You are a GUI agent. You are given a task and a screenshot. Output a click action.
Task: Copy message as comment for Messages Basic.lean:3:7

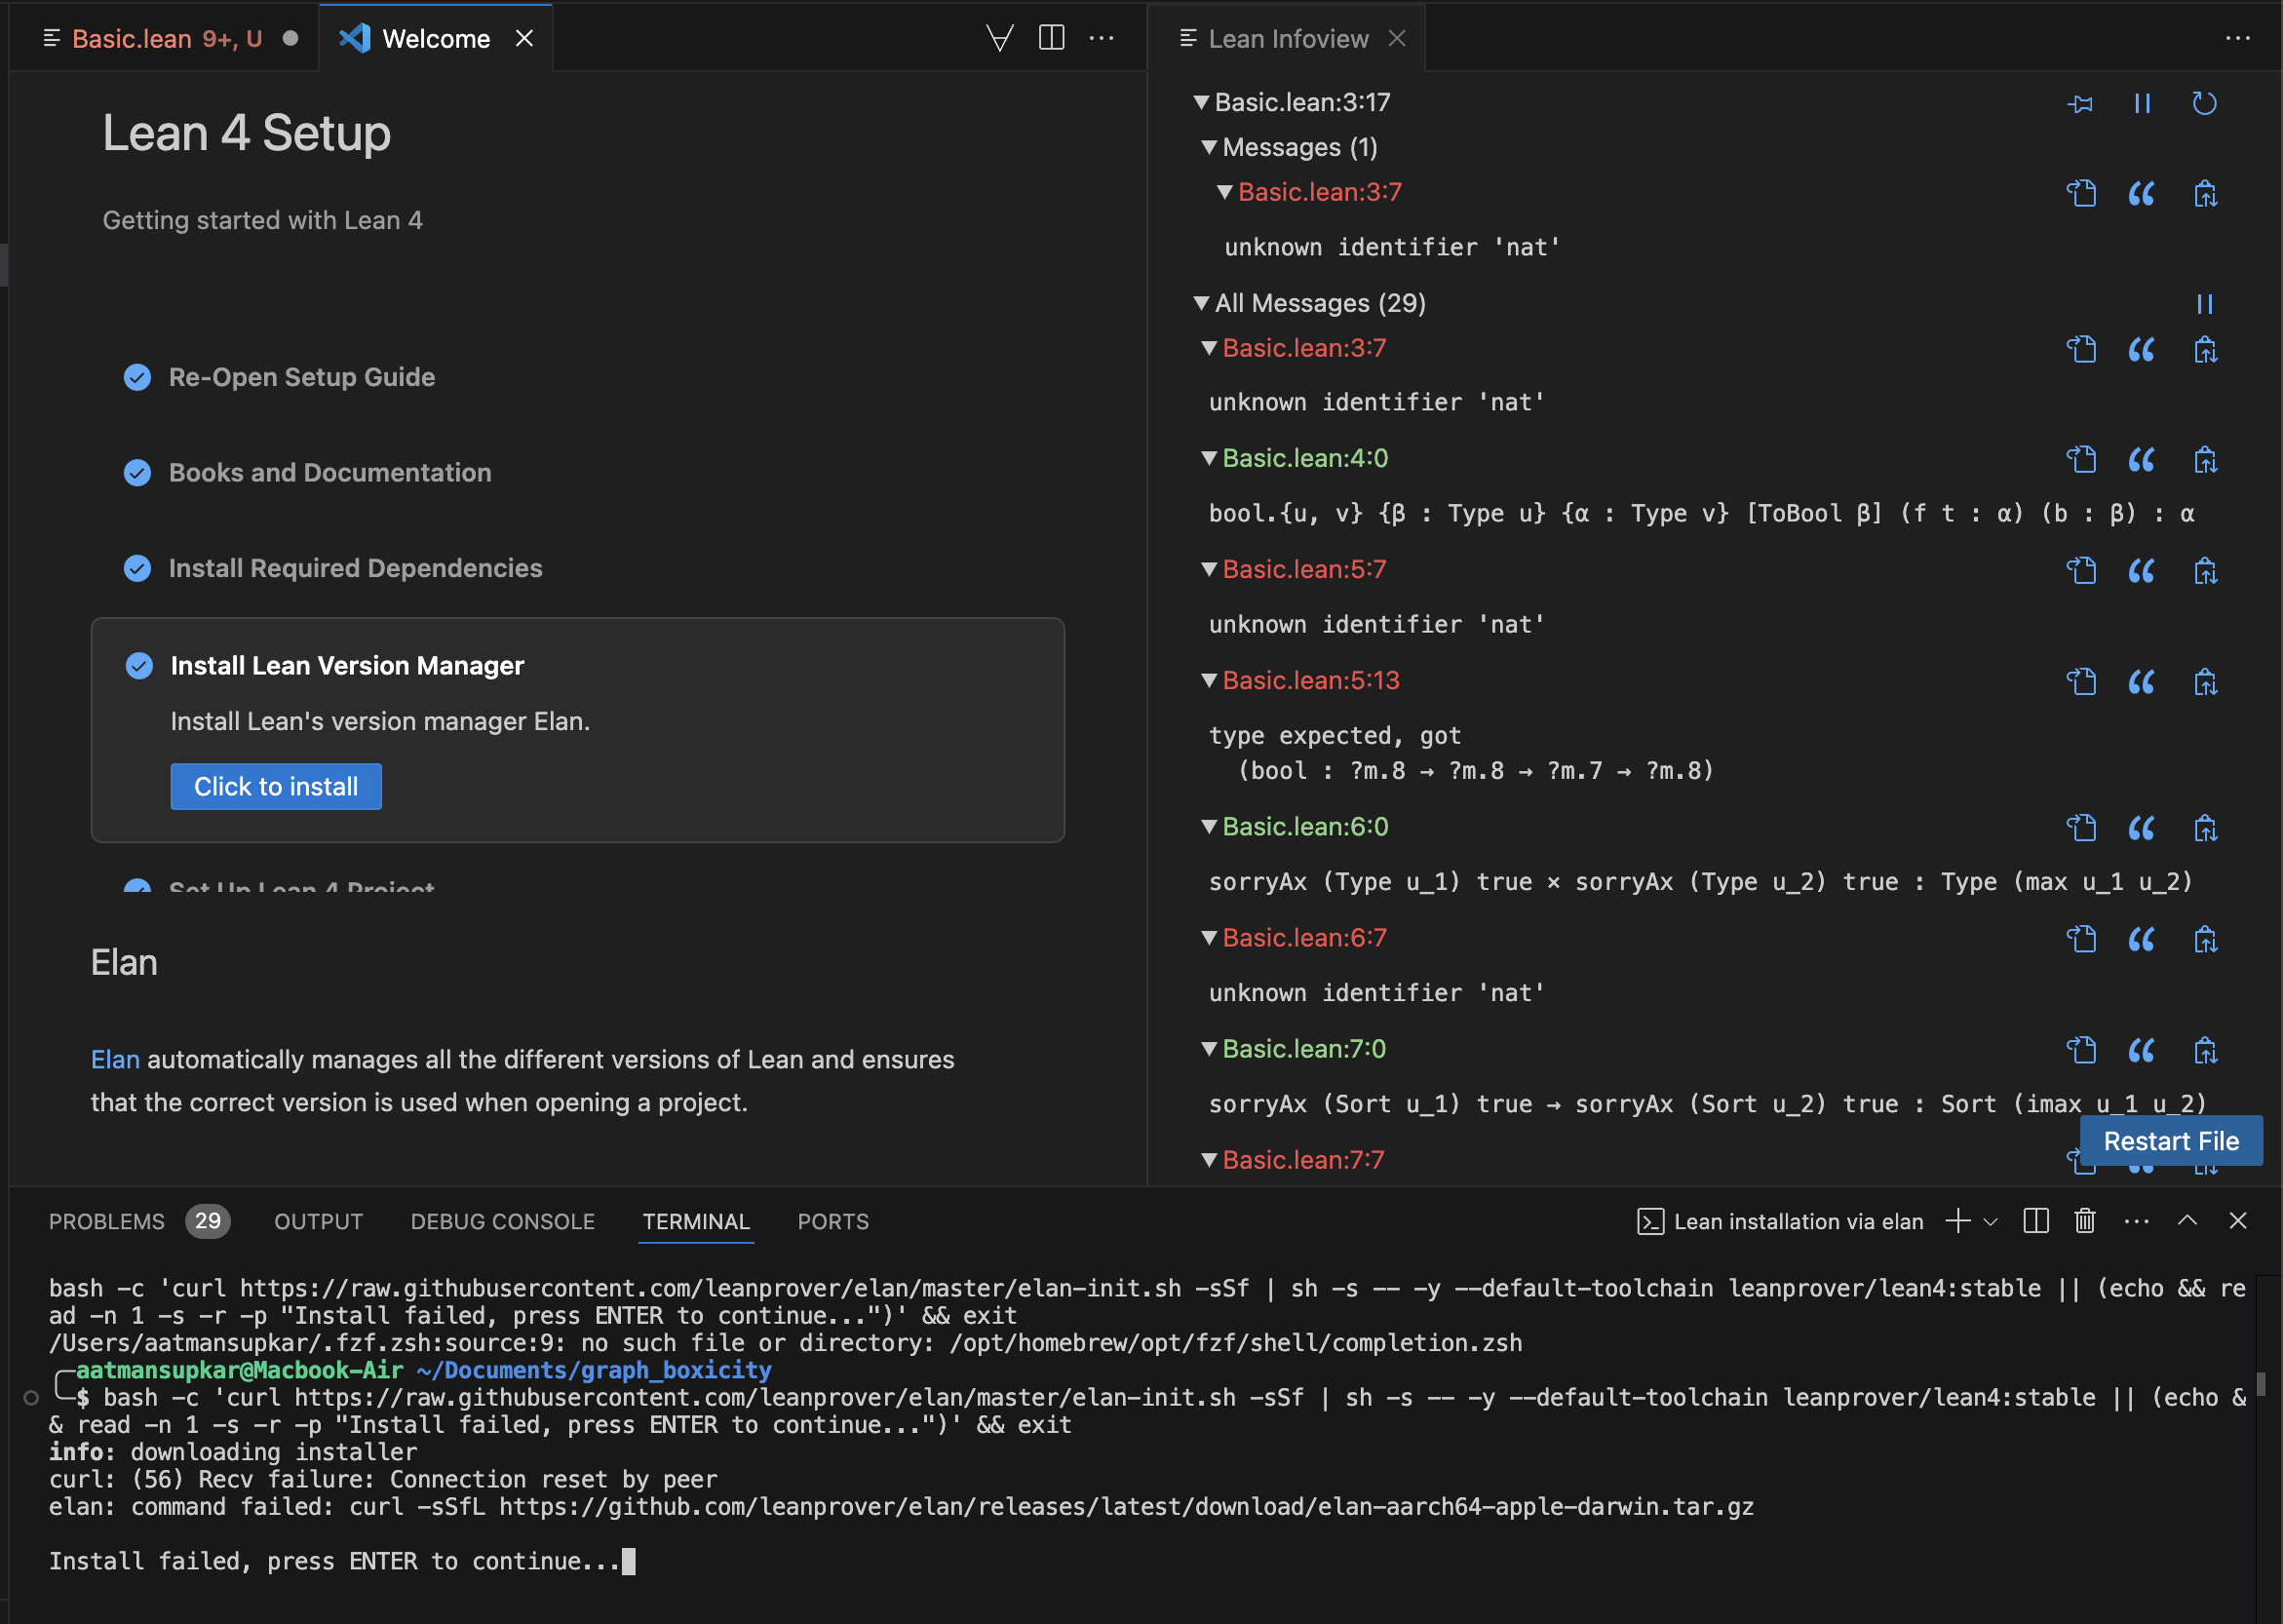point(2141,193)
